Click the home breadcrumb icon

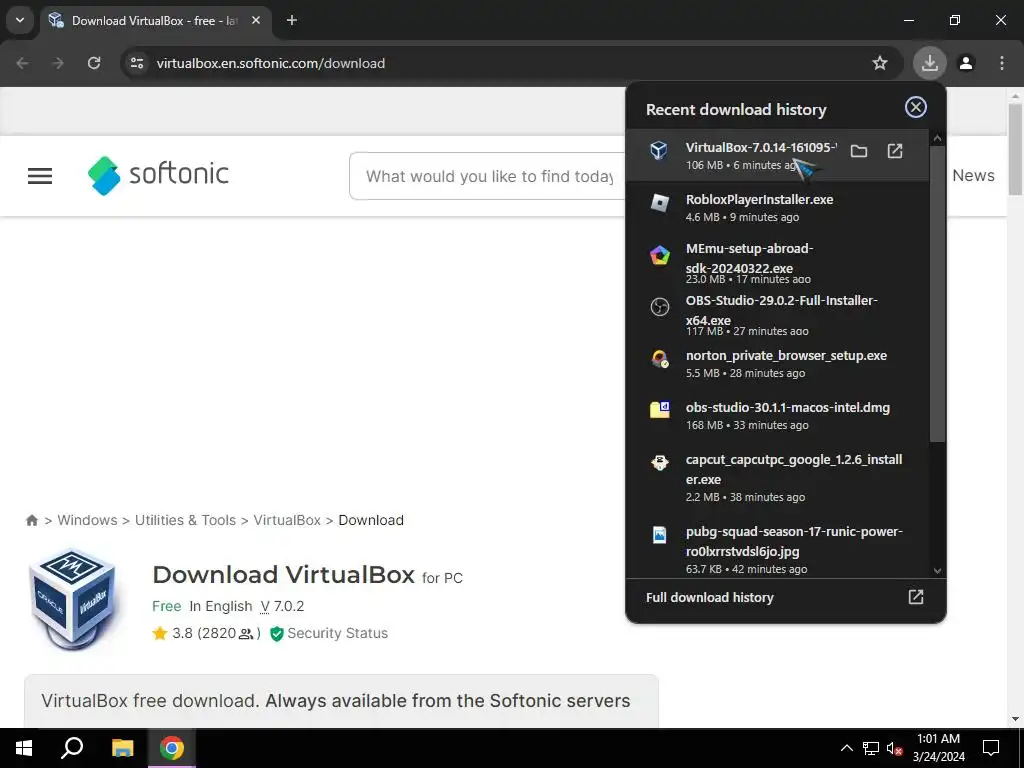coord(31,520)
